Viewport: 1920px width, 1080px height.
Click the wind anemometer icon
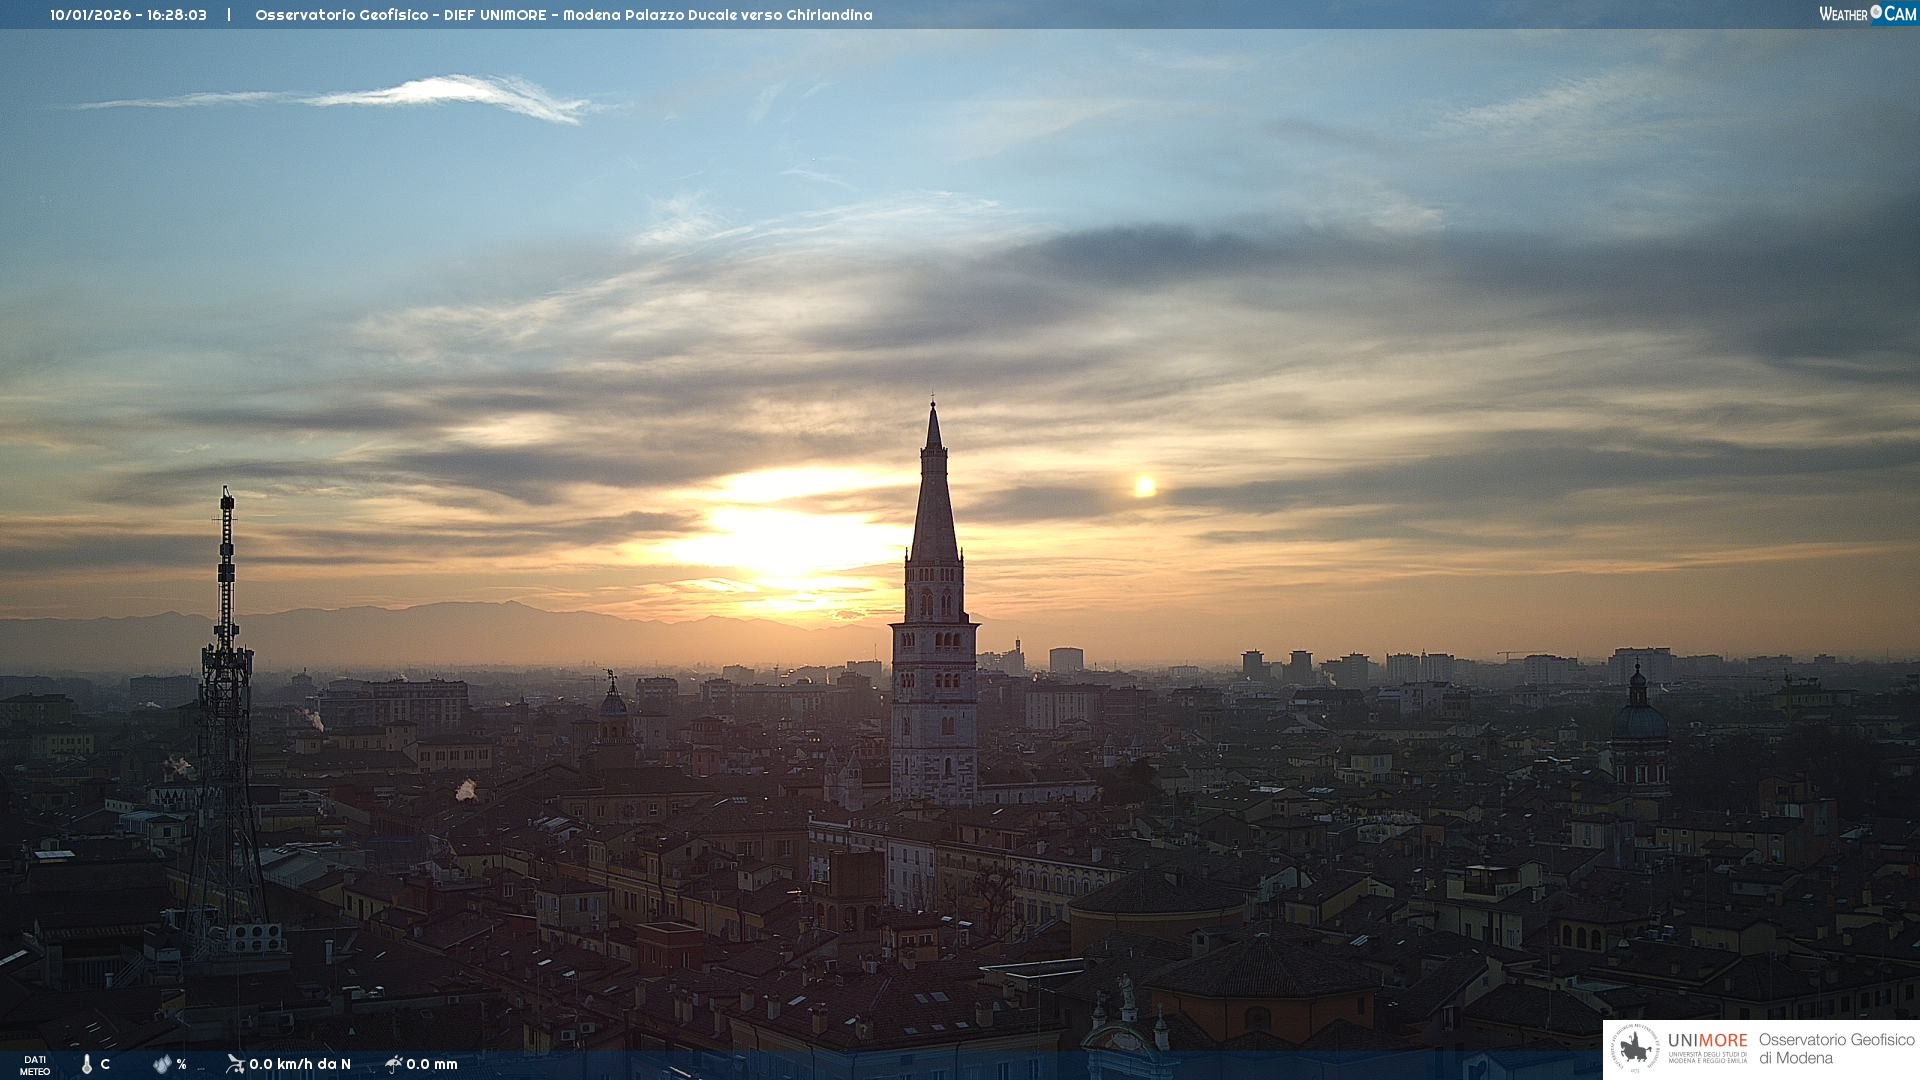coord(235,1064)
